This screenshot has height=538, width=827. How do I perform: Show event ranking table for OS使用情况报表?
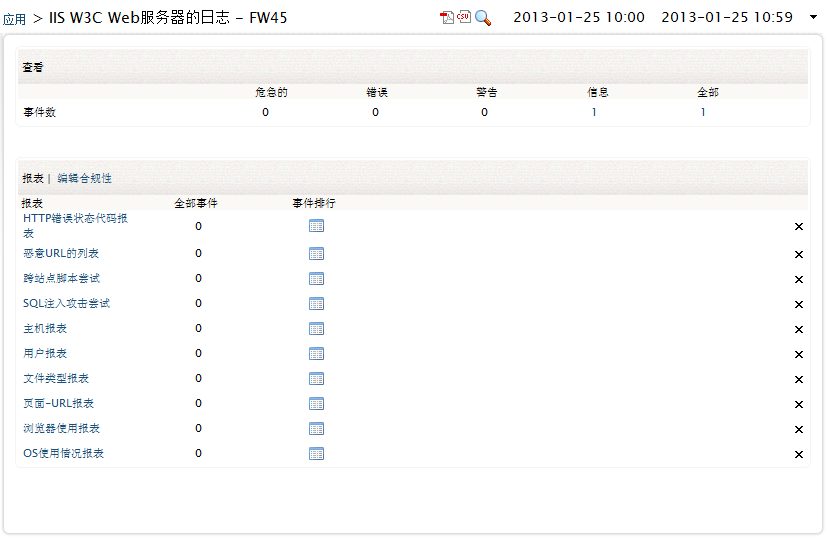coord(316,454)
